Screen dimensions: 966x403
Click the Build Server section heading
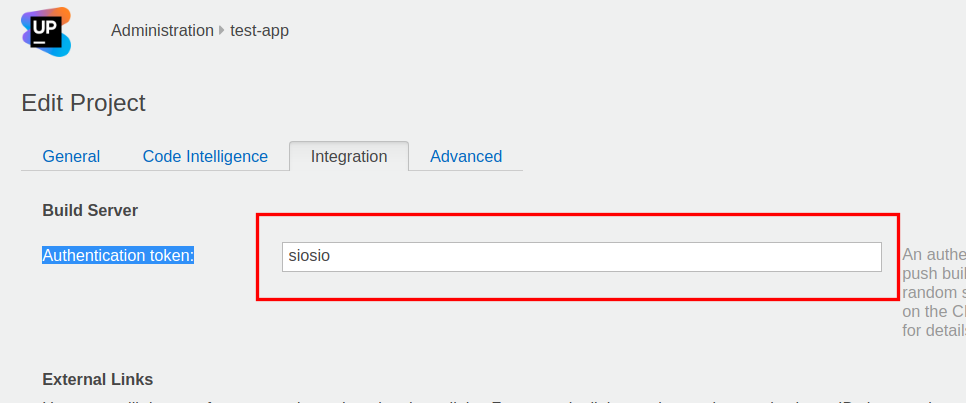point(90,210)
